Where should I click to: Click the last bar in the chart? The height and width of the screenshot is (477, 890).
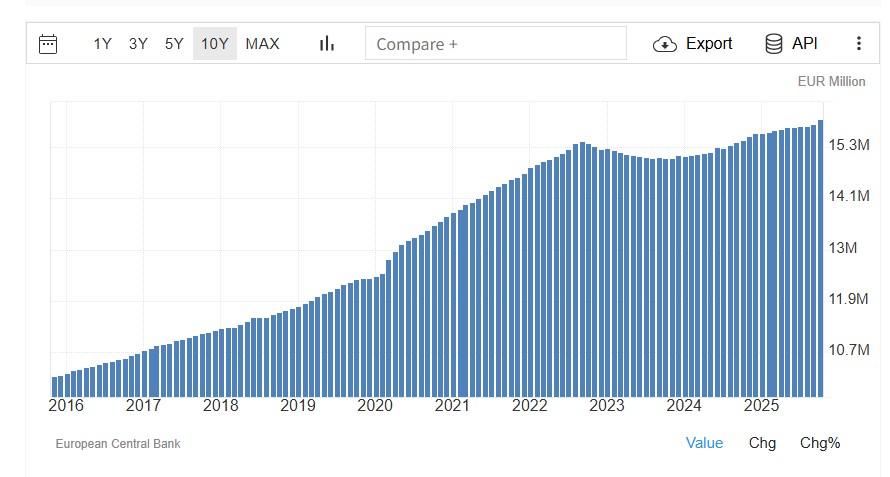821,258
